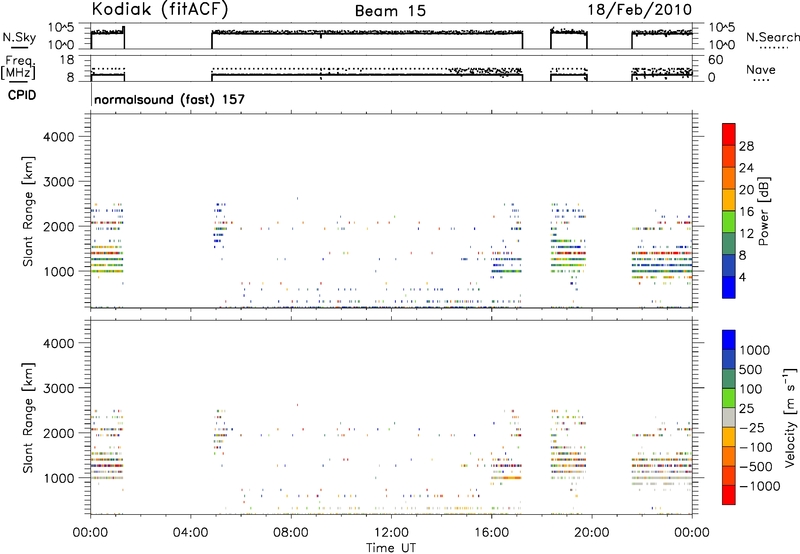
Task: Select the "CPID" row label
Action: click(x=22, y=95)
